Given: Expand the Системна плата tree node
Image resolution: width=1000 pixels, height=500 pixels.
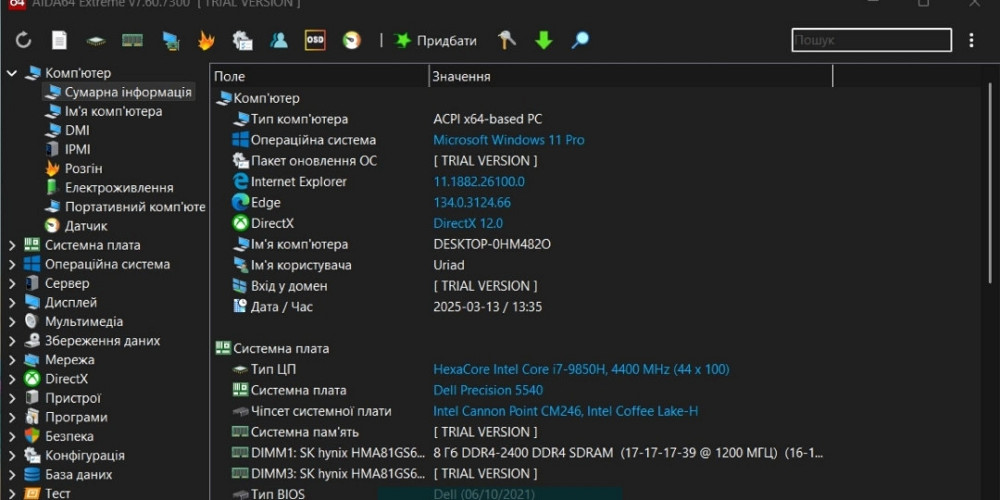Looking at the screenshot, I should tap(11, 245).
